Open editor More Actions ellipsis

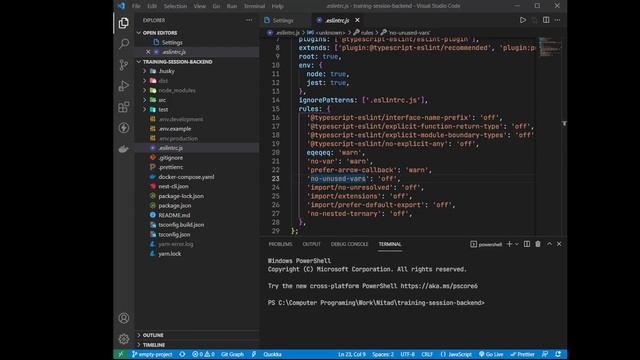[x=558, y=20]
